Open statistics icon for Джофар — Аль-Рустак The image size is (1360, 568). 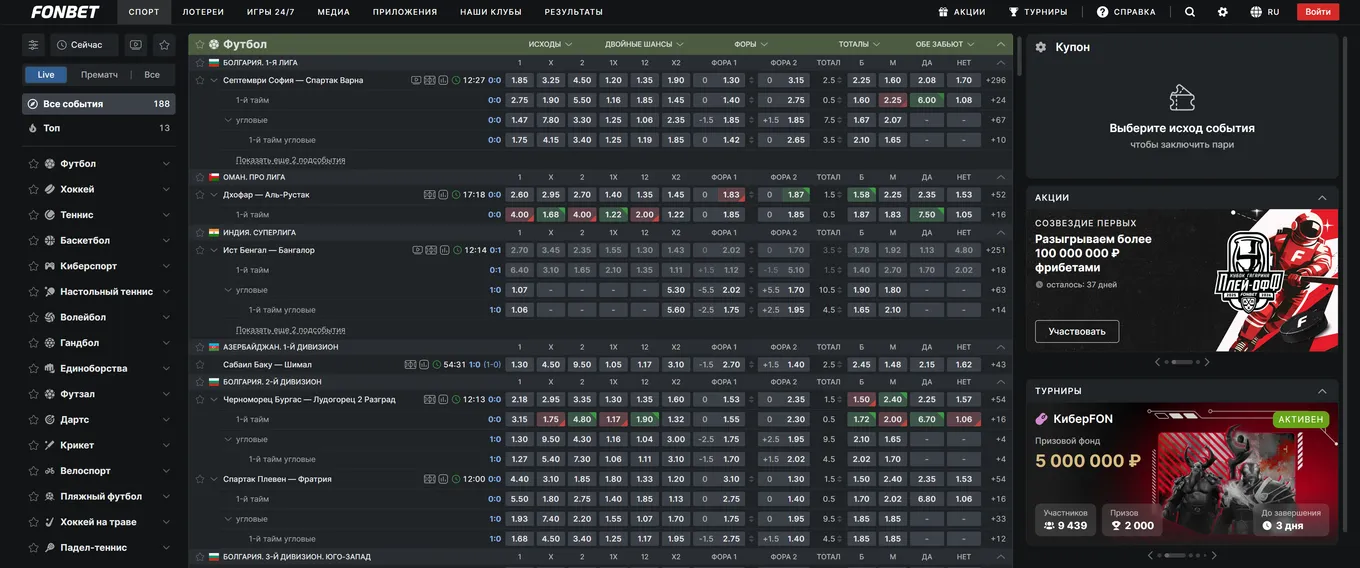tap(443, 195)
